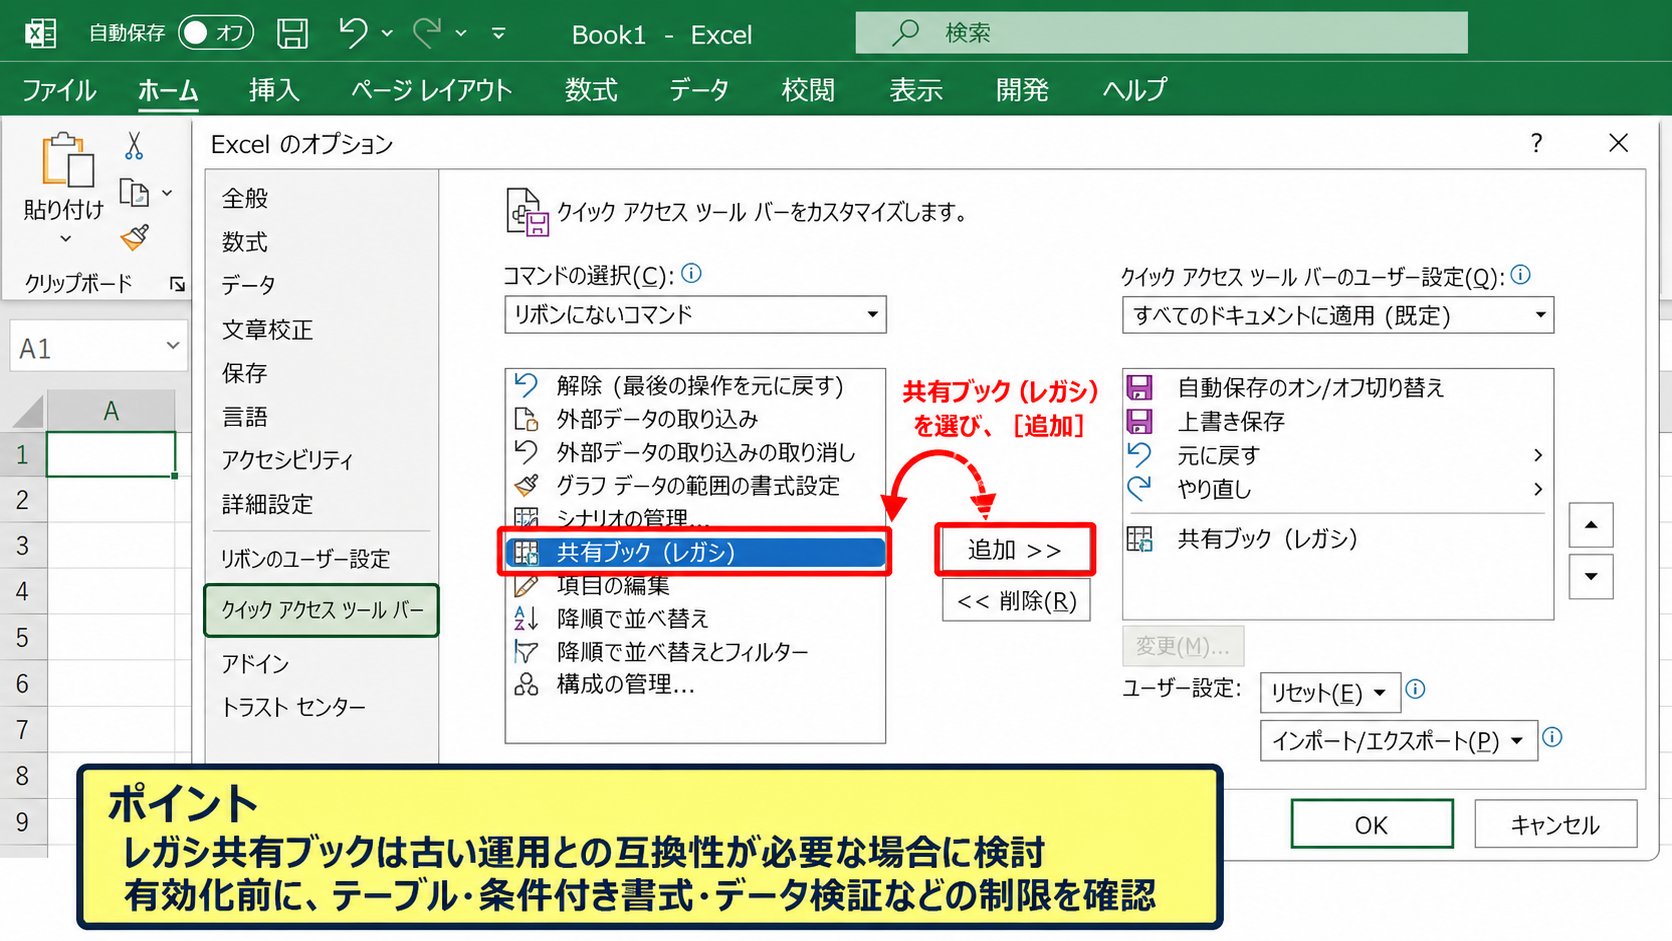Select the 数式 options category
The height and width of the screenshot is (941, 1672).
tap(245, 242)
